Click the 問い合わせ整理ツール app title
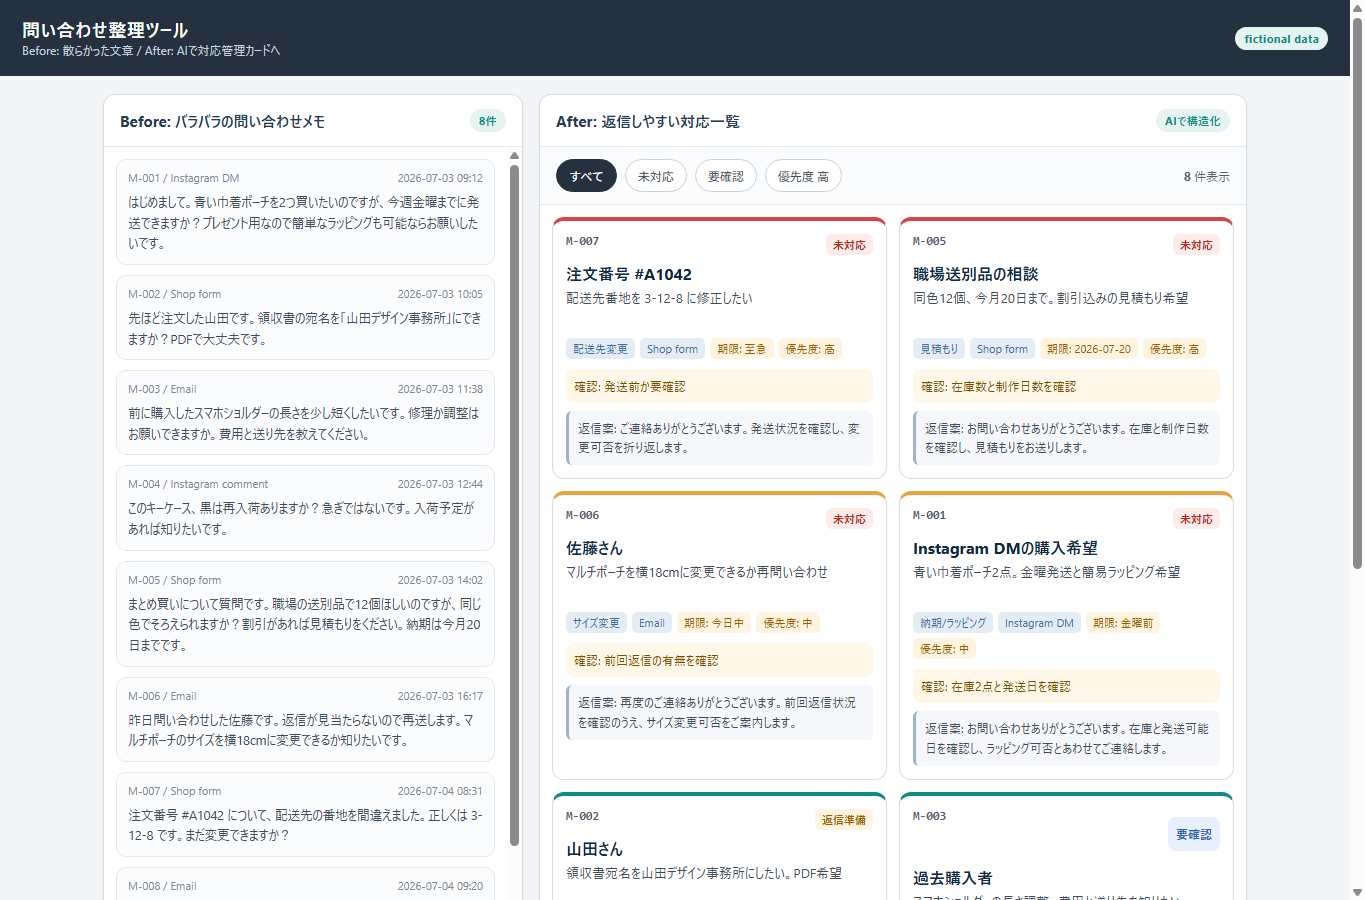The width and height of the screenshot is (1365, 900). (105, 30)
